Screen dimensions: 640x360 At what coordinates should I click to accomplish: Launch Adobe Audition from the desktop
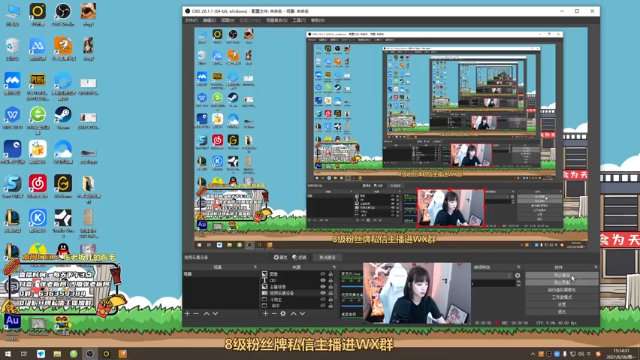click(x=12, y=326)
